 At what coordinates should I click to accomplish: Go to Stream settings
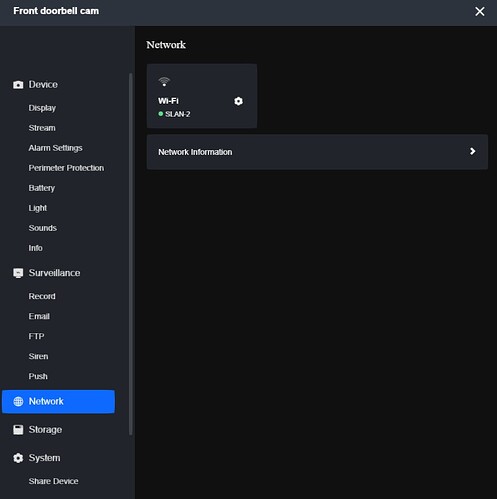click(x=42, y=128)
